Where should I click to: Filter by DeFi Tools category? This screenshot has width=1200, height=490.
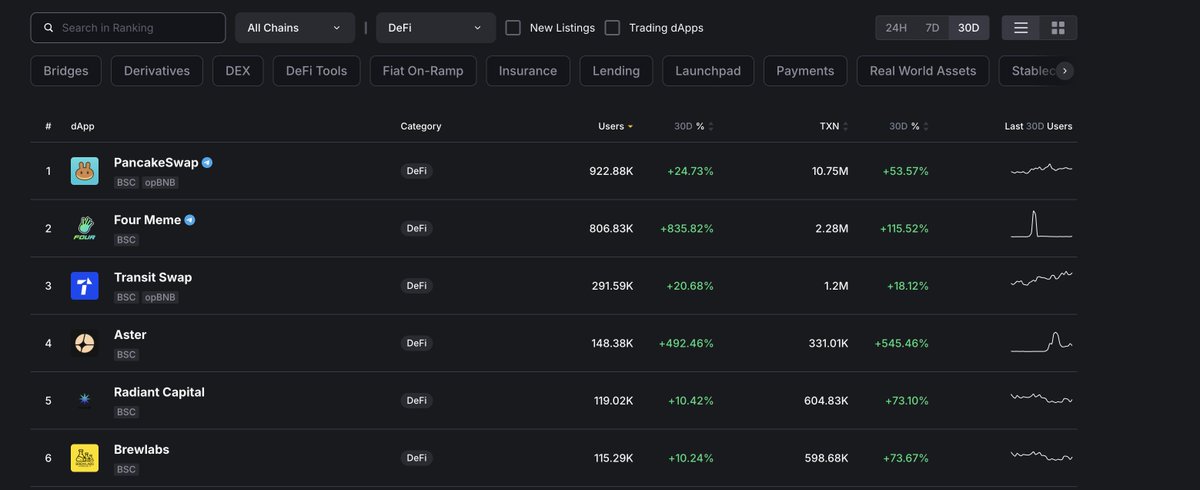[x=316, y=71]
